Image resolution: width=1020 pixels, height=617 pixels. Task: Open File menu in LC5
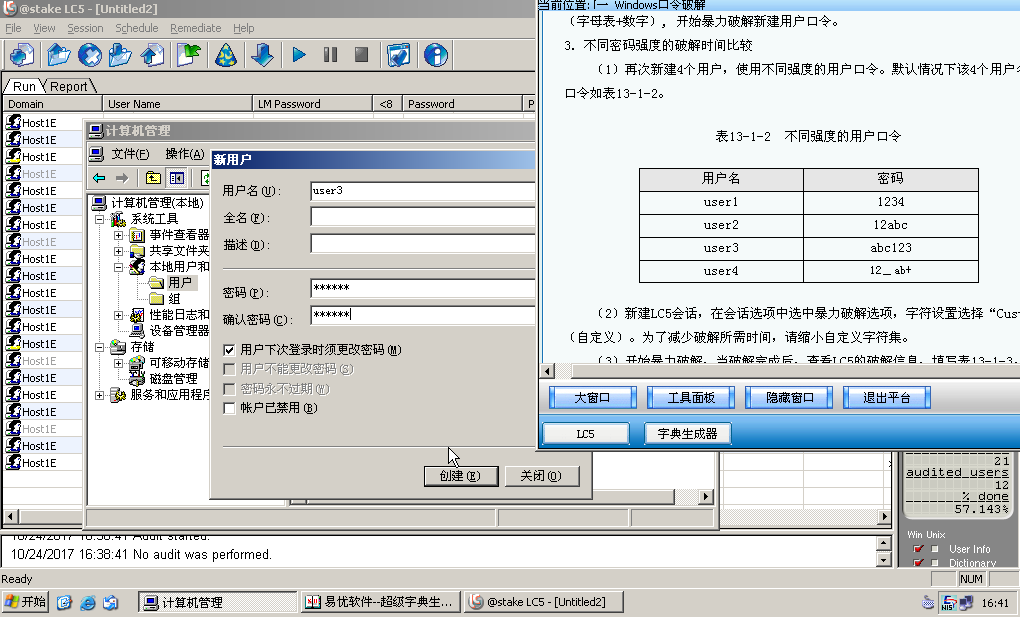[13, 28]
